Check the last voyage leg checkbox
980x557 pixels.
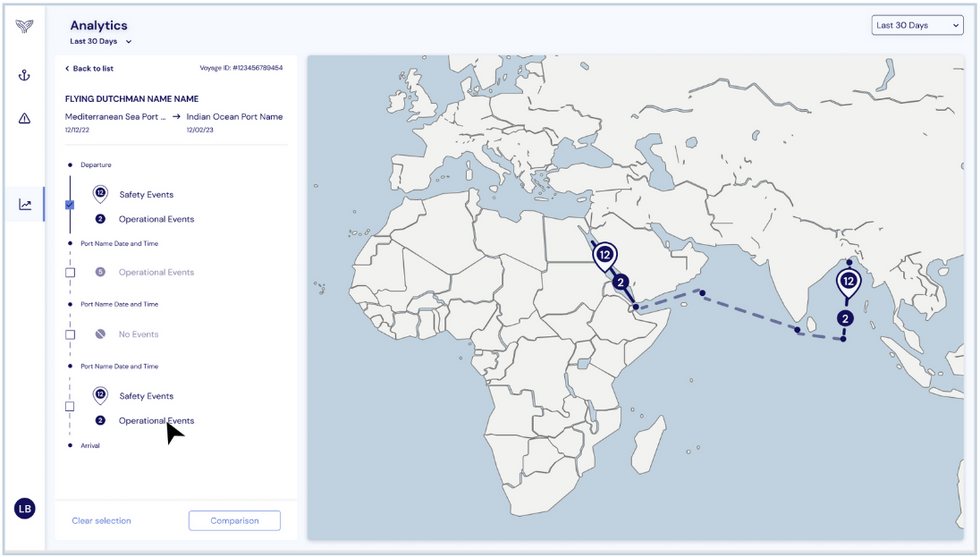pos(70,406)
